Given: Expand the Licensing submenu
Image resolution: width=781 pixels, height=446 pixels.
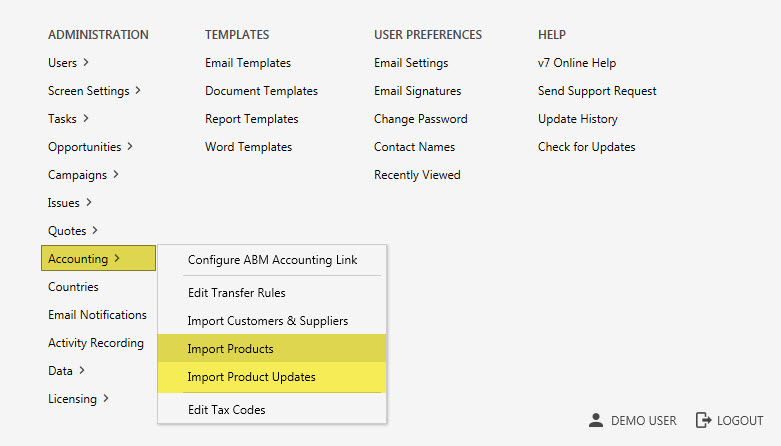Looking at the screenshot, I should pyautogui.click(x=78, y=399).
